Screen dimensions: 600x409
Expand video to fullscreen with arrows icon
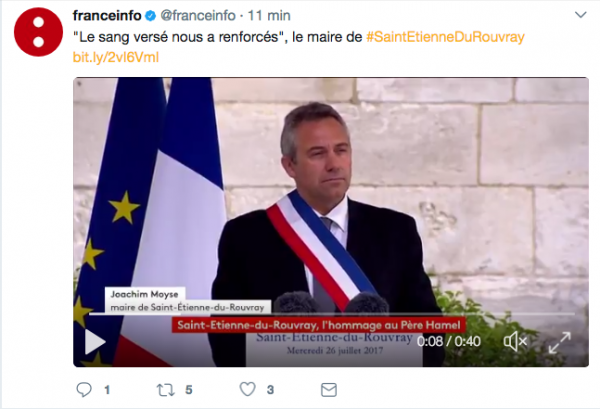[559, 342]
